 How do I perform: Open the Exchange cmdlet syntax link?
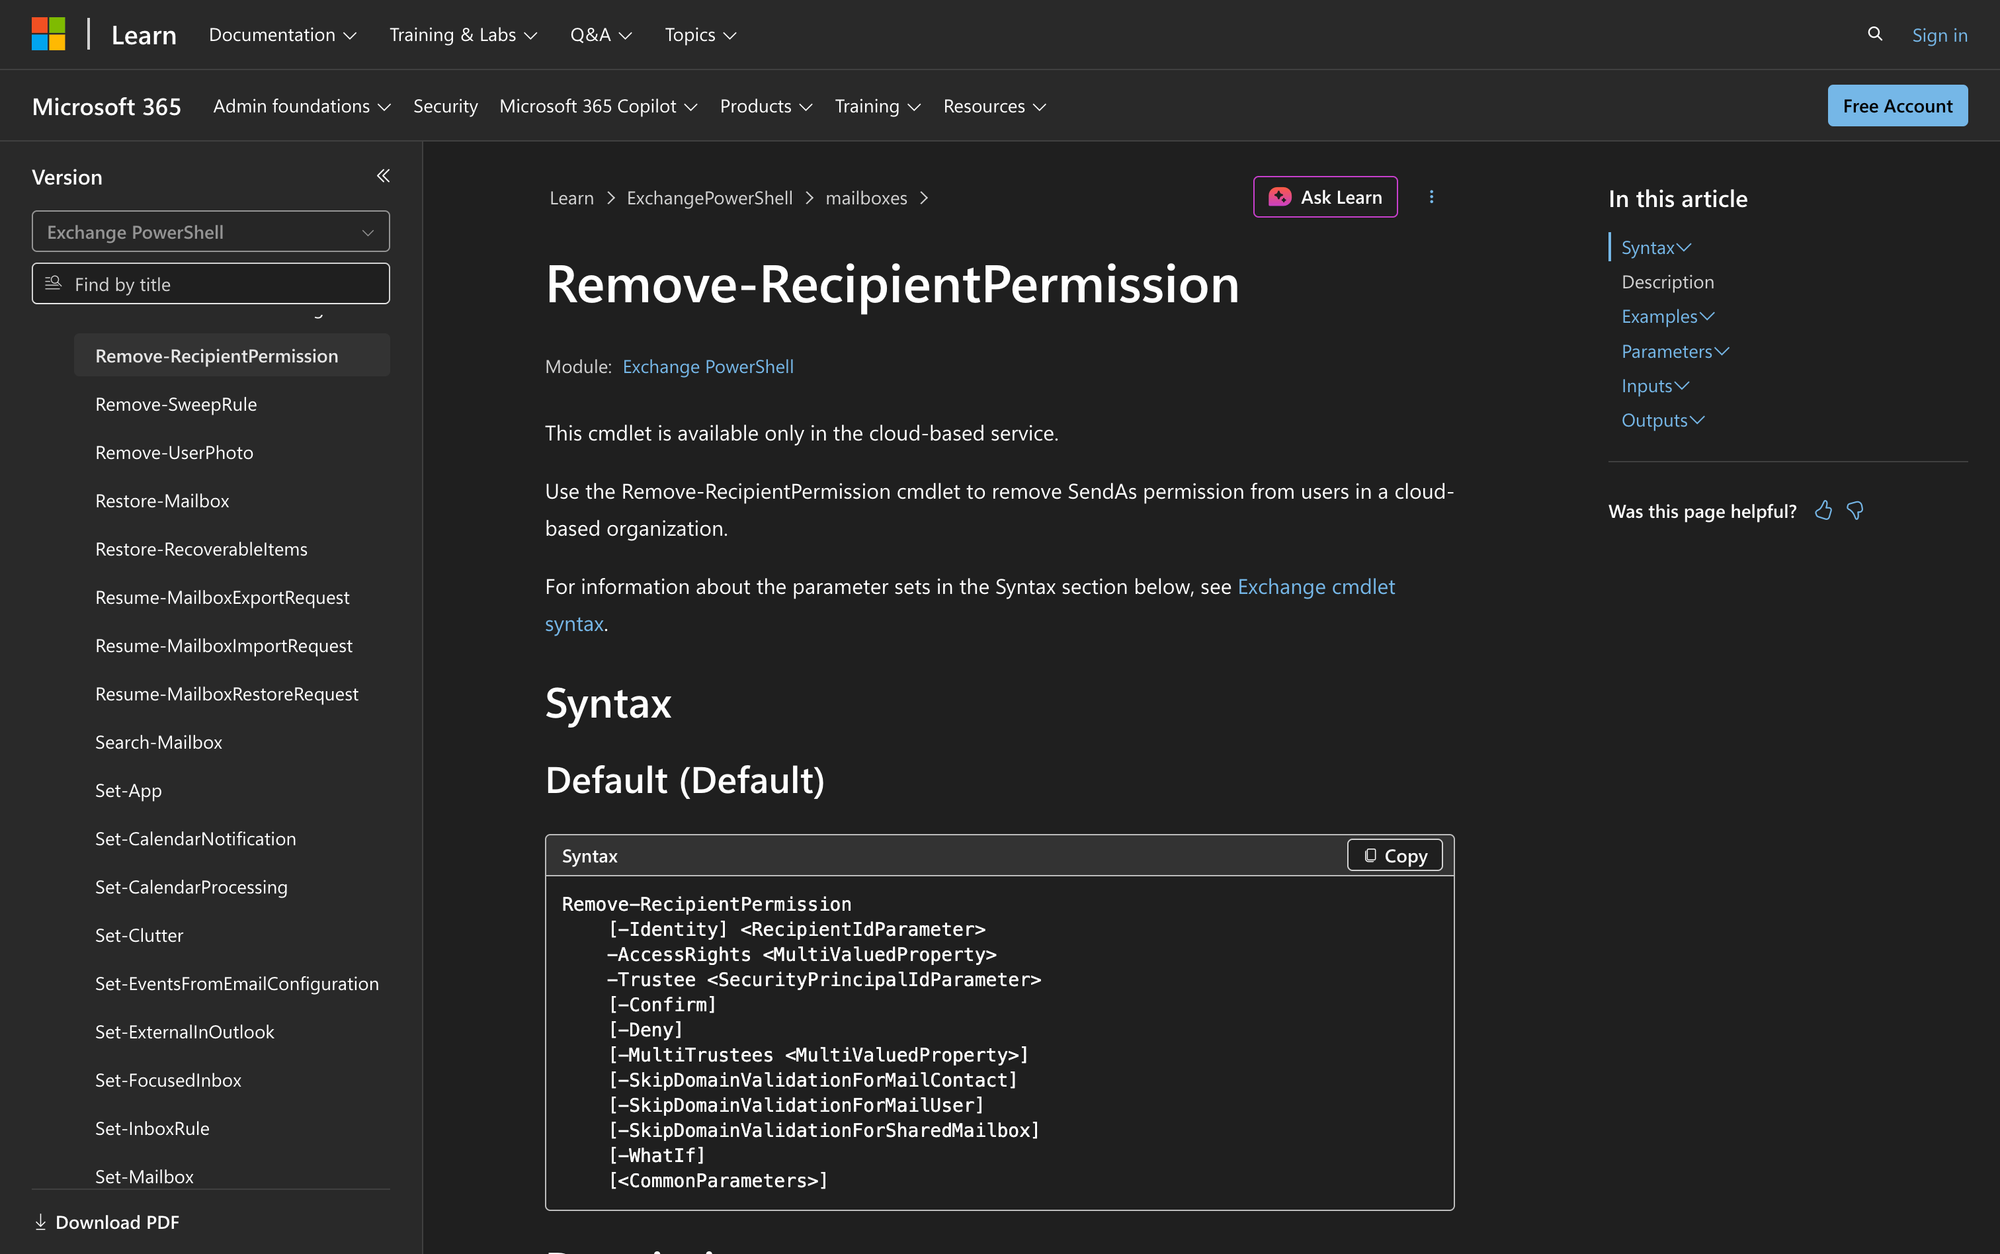(970, 605)
